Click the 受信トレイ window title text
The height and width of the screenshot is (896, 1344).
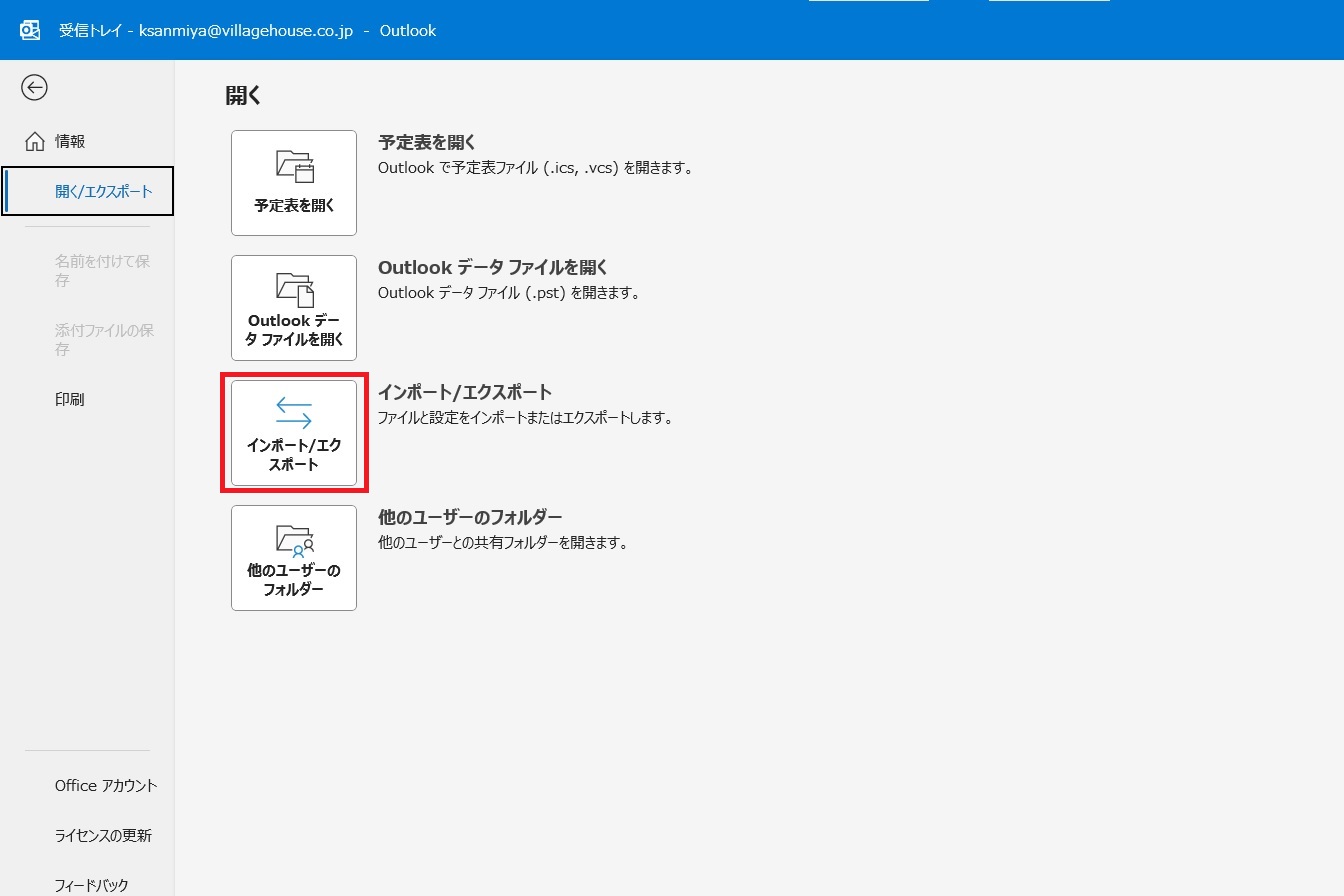[x=247, y=31]
